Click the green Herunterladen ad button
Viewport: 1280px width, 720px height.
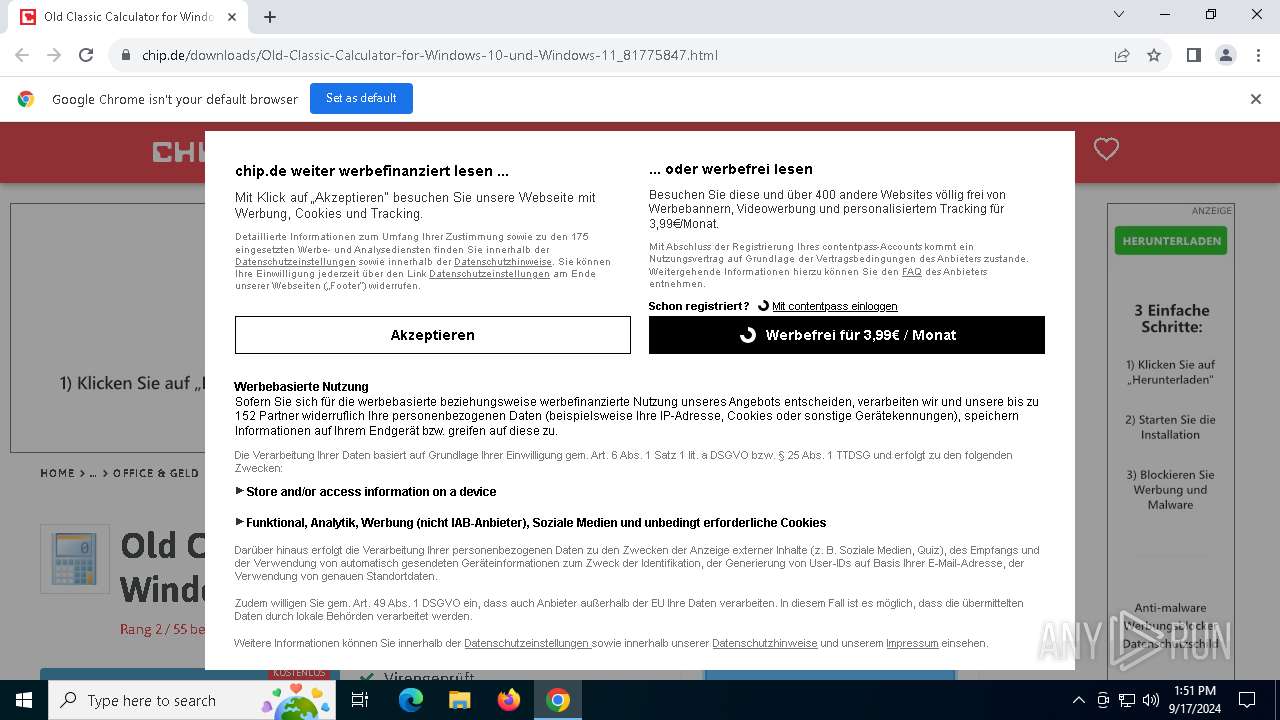coord(1170,241)
